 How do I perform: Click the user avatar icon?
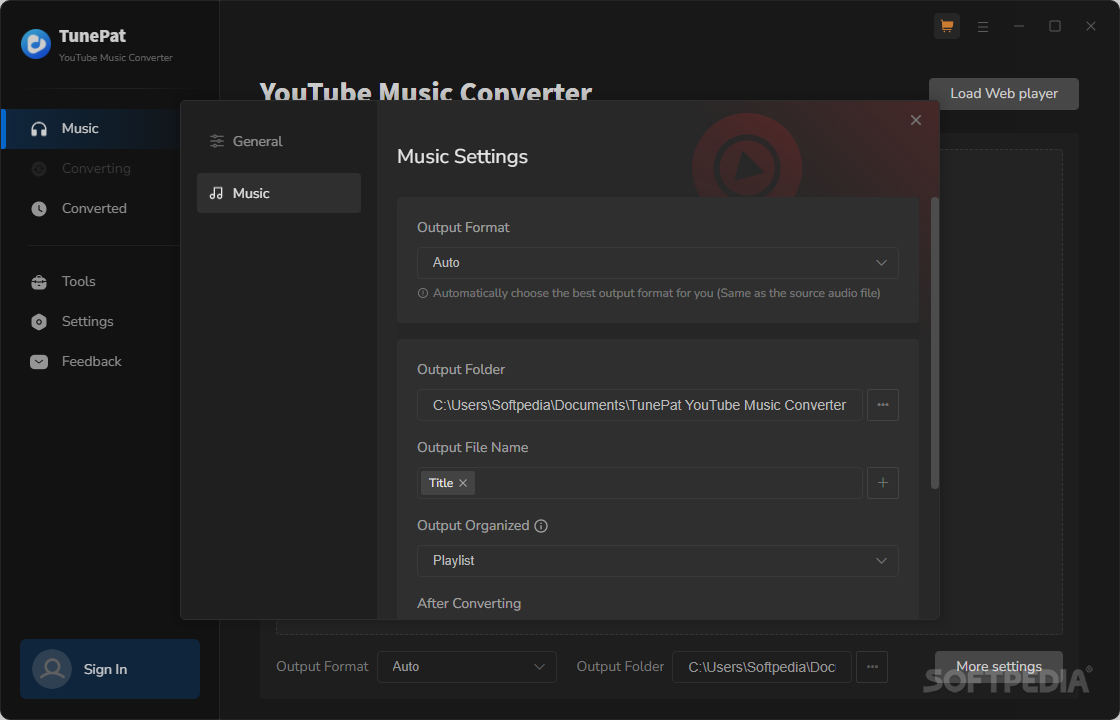(x=52, y=669)
